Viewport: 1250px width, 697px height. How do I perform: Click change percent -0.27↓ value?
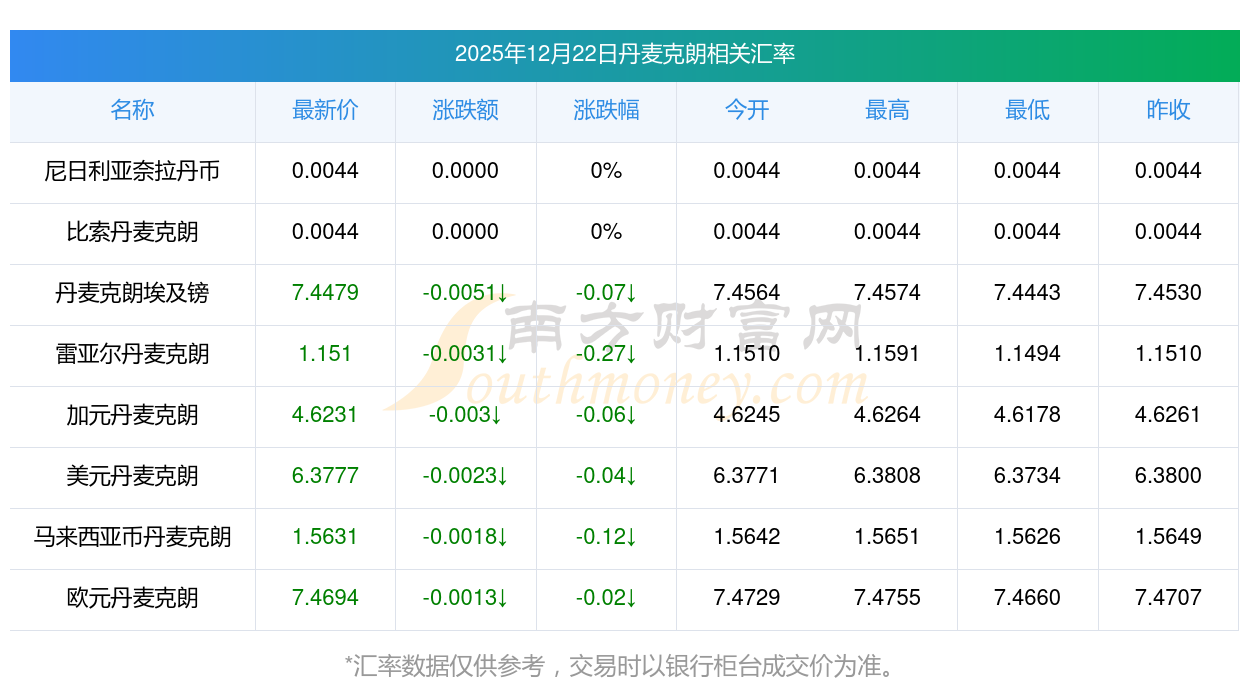(606, 354)
